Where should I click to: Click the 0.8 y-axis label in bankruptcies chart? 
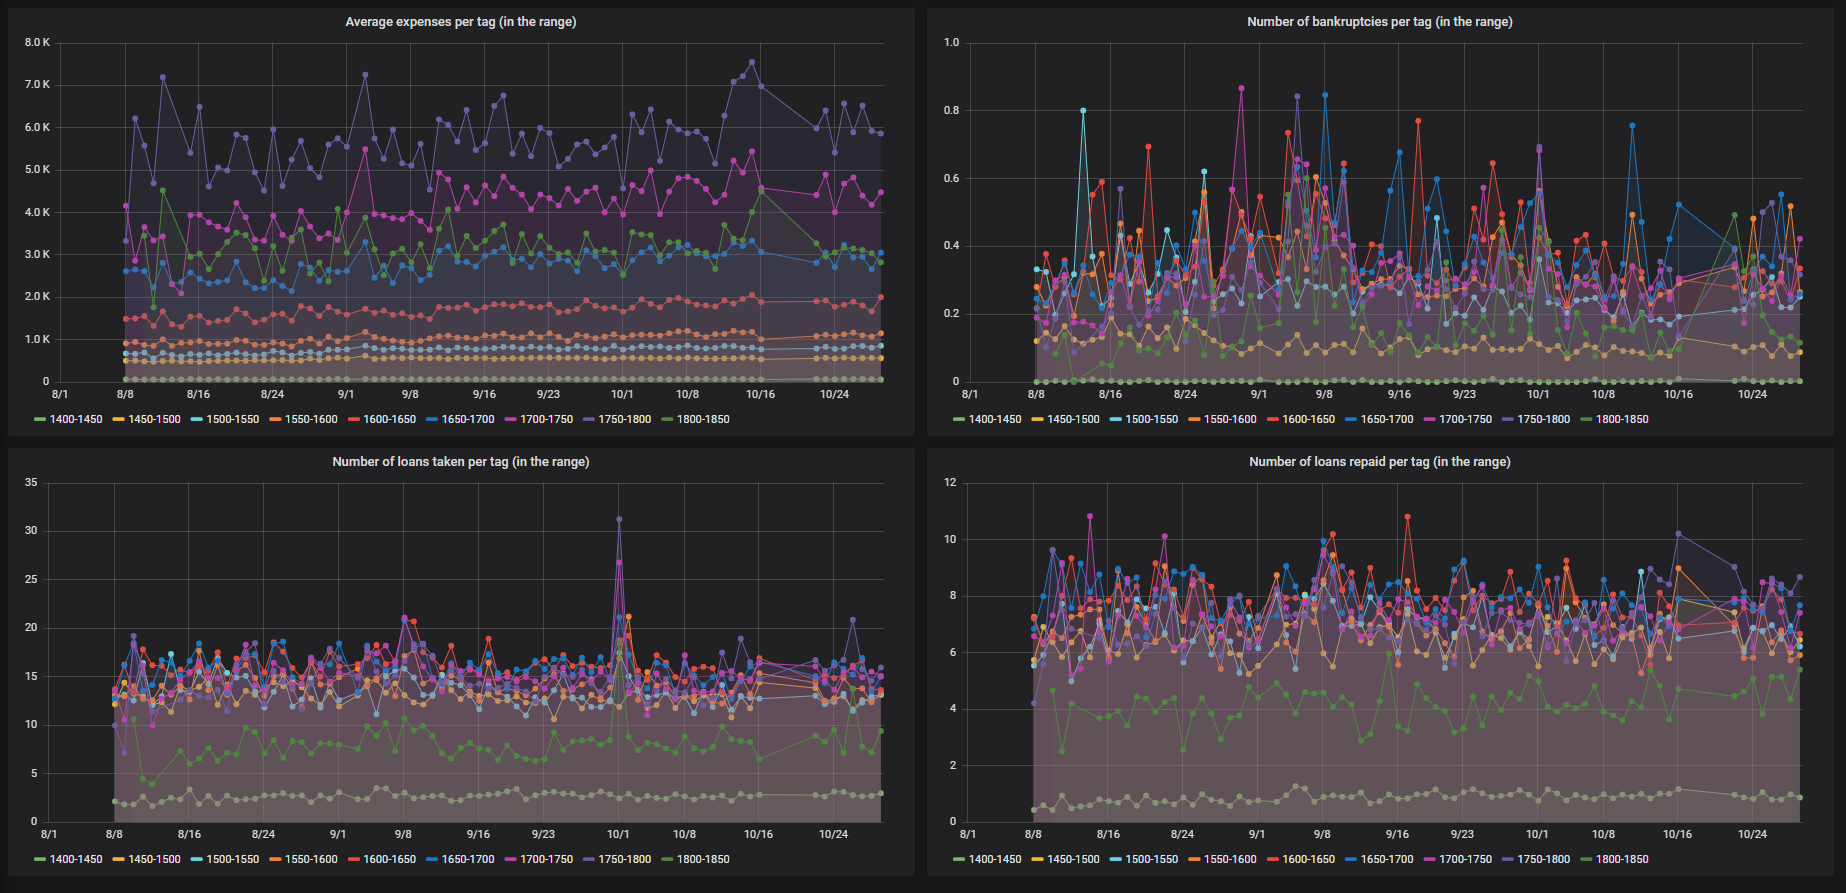click(951, 111)
